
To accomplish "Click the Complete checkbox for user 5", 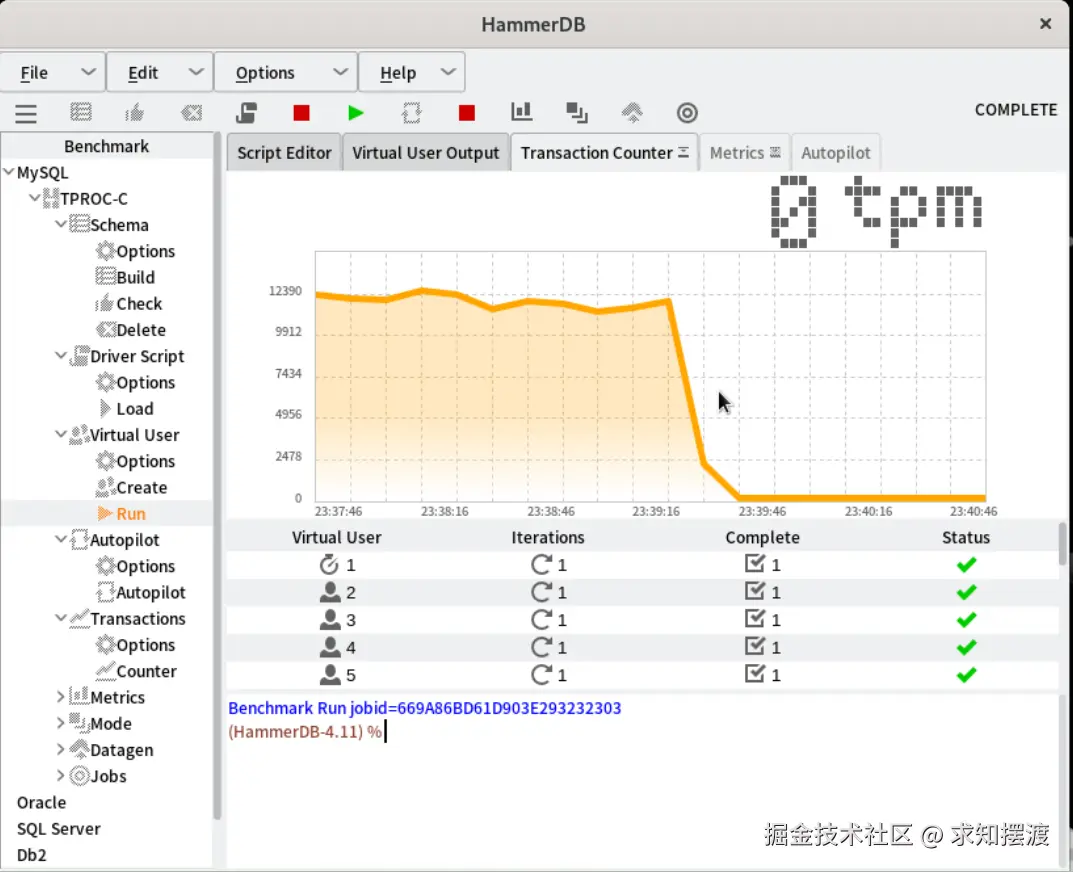I will (x=754, y=674).
